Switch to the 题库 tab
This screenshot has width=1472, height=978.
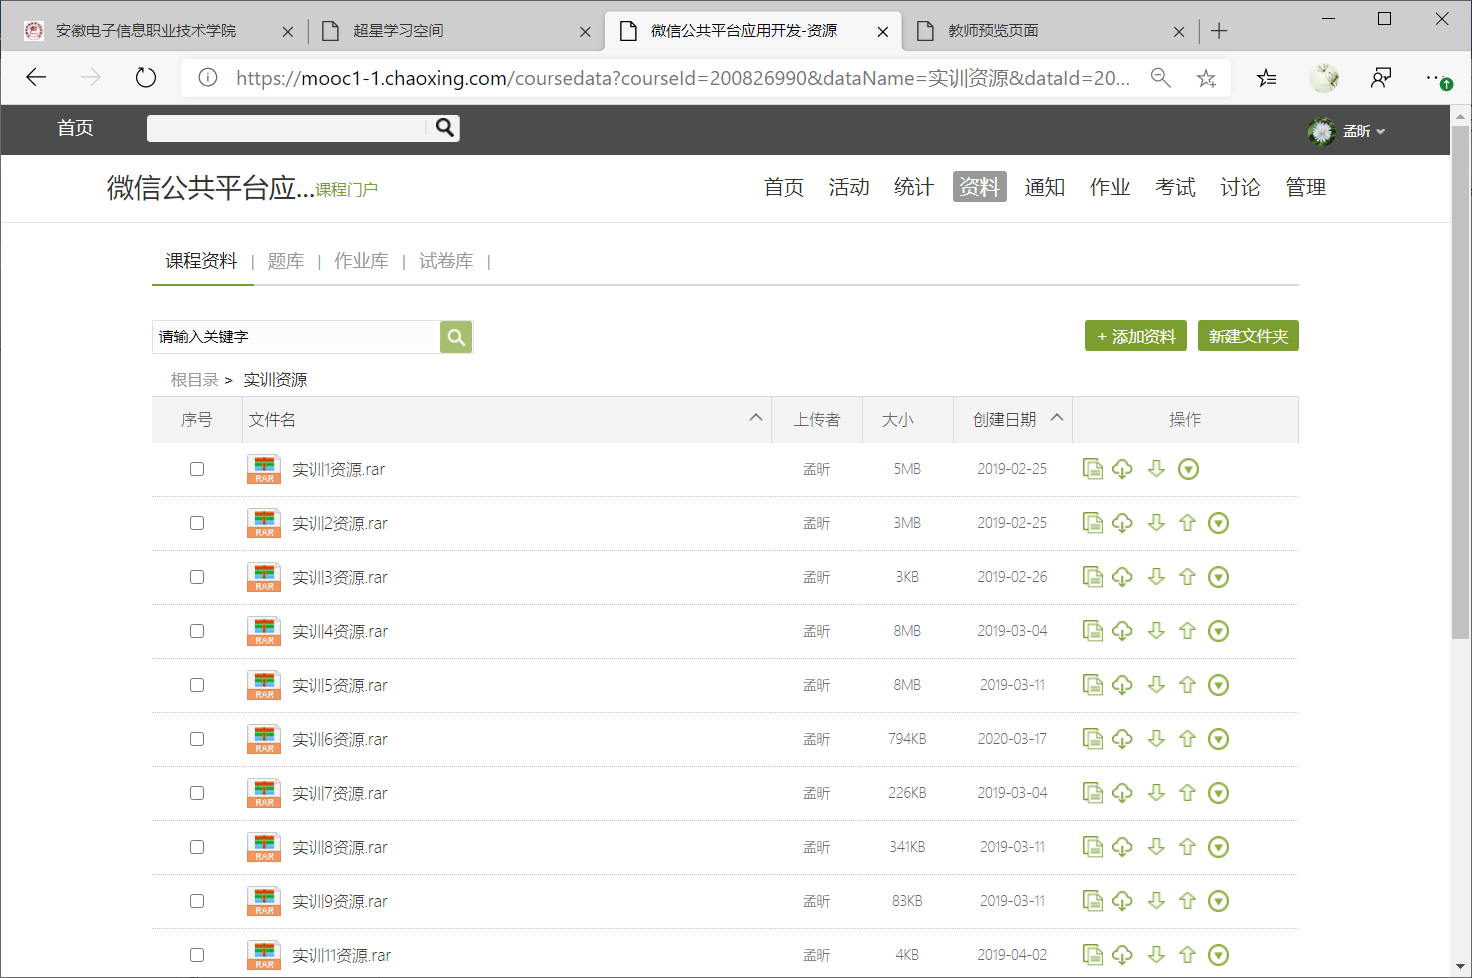tap(285, 261)
